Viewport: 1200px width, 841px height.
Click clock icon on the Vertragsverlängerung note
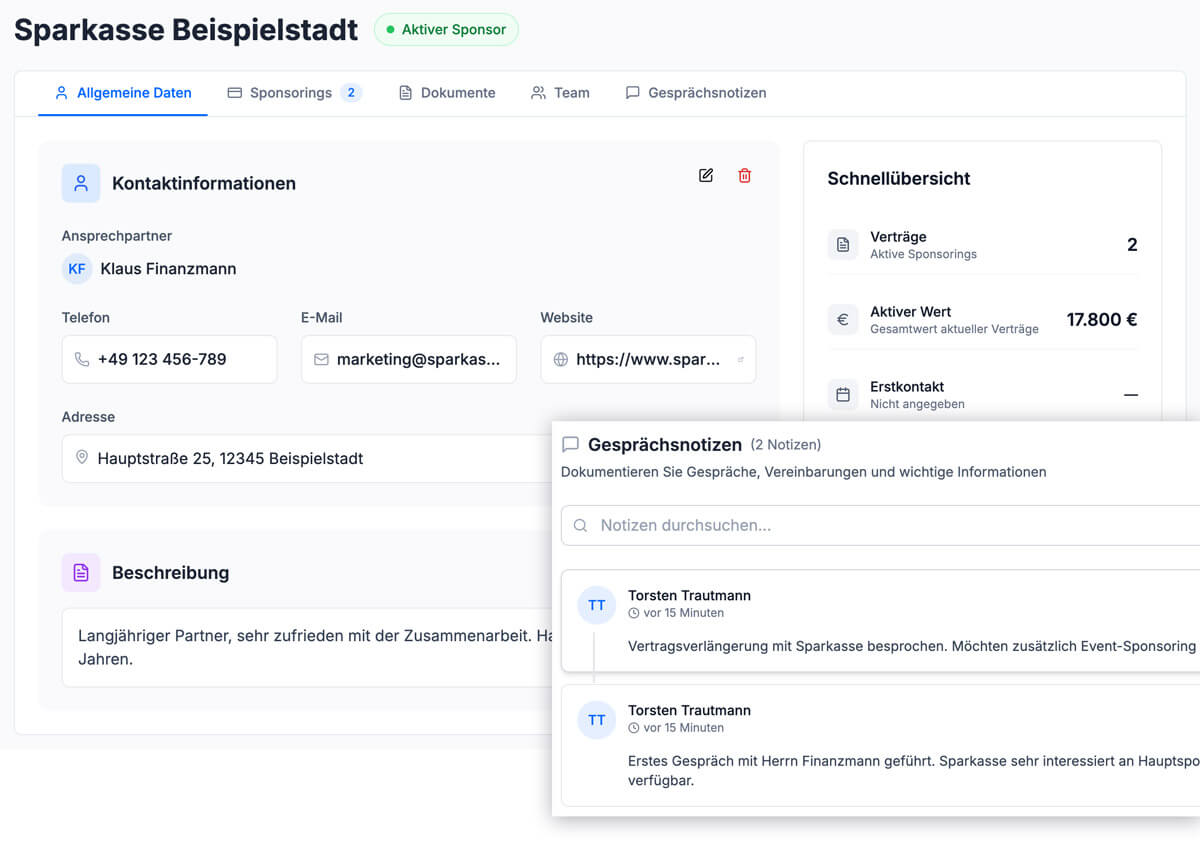tap(634, 613)
